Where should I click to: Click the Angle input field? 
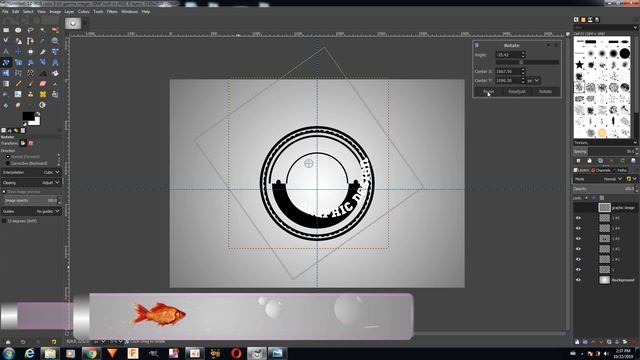coord(508,54)
